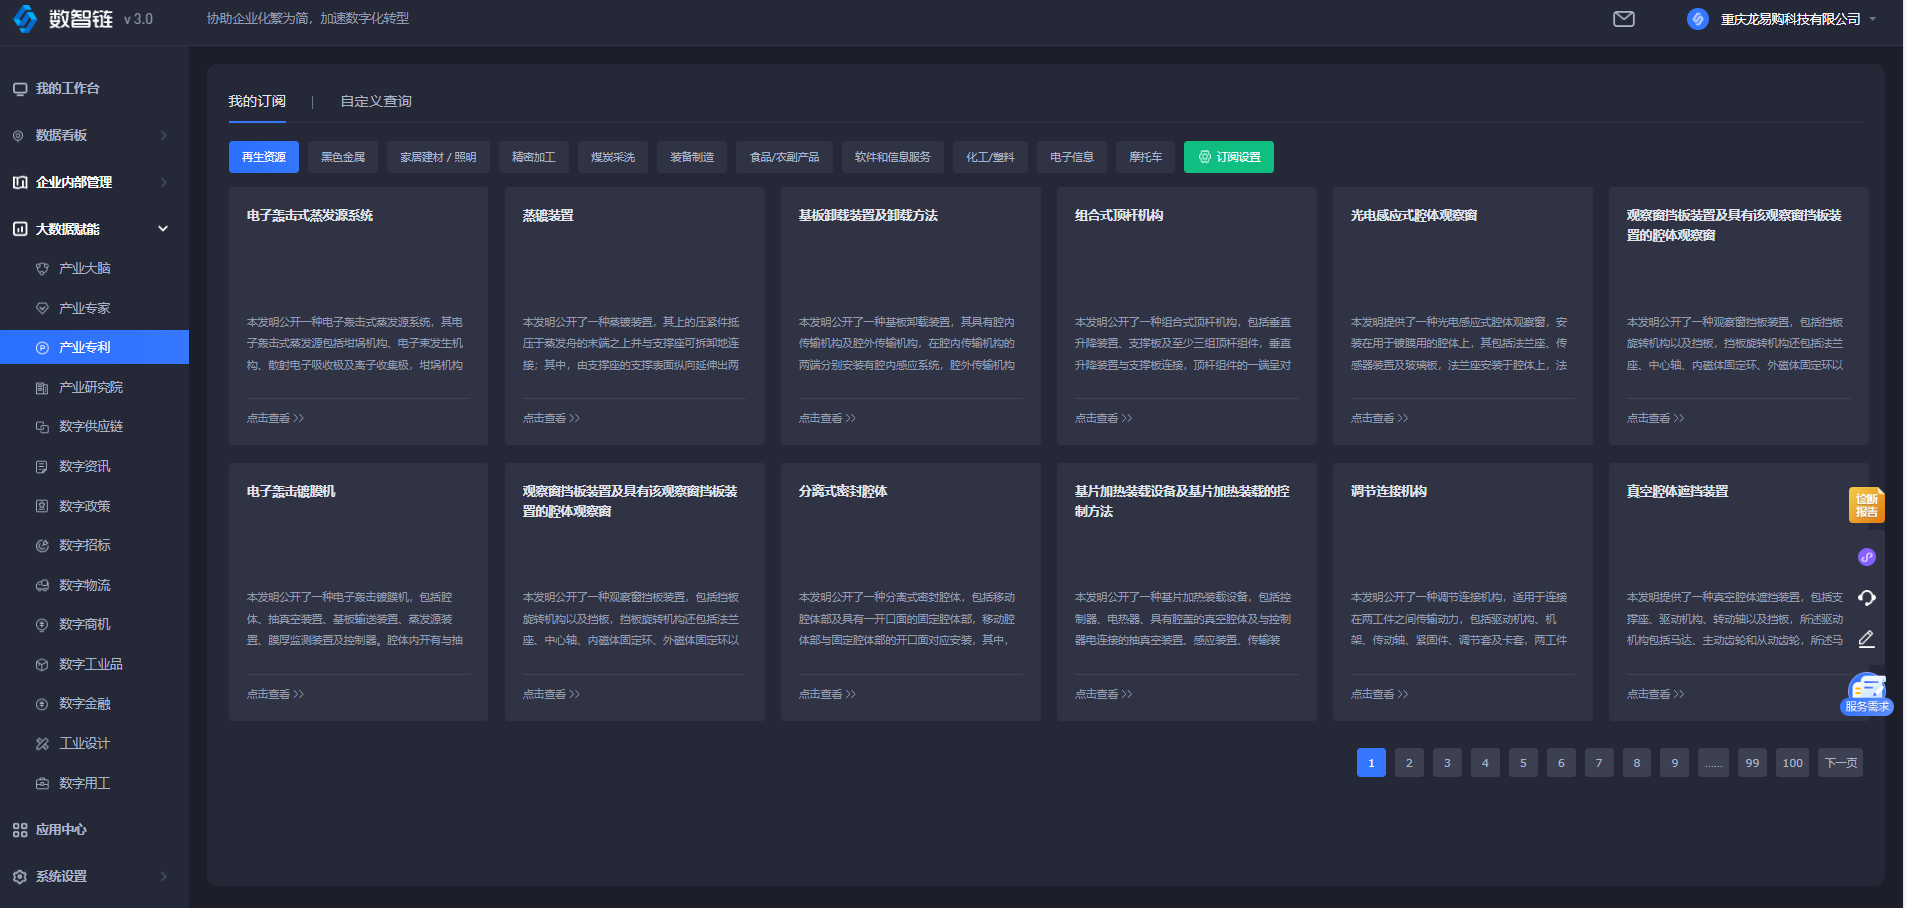
Task: Switch to the 自定义查询 tab
Action: point(376,101)
